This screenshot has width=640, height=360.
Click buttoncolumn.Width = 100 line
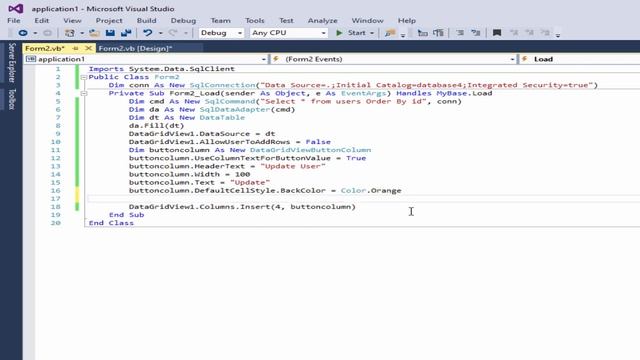[x=189, y=174]
